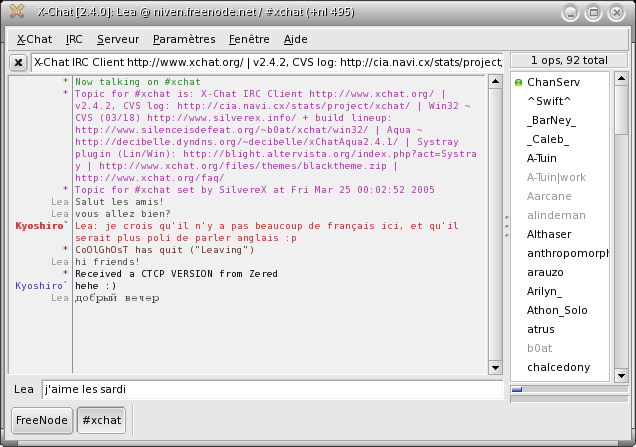636x447 pixels.
Task: Open the silenceisdefeat.org win32 link
Action: 222,130
